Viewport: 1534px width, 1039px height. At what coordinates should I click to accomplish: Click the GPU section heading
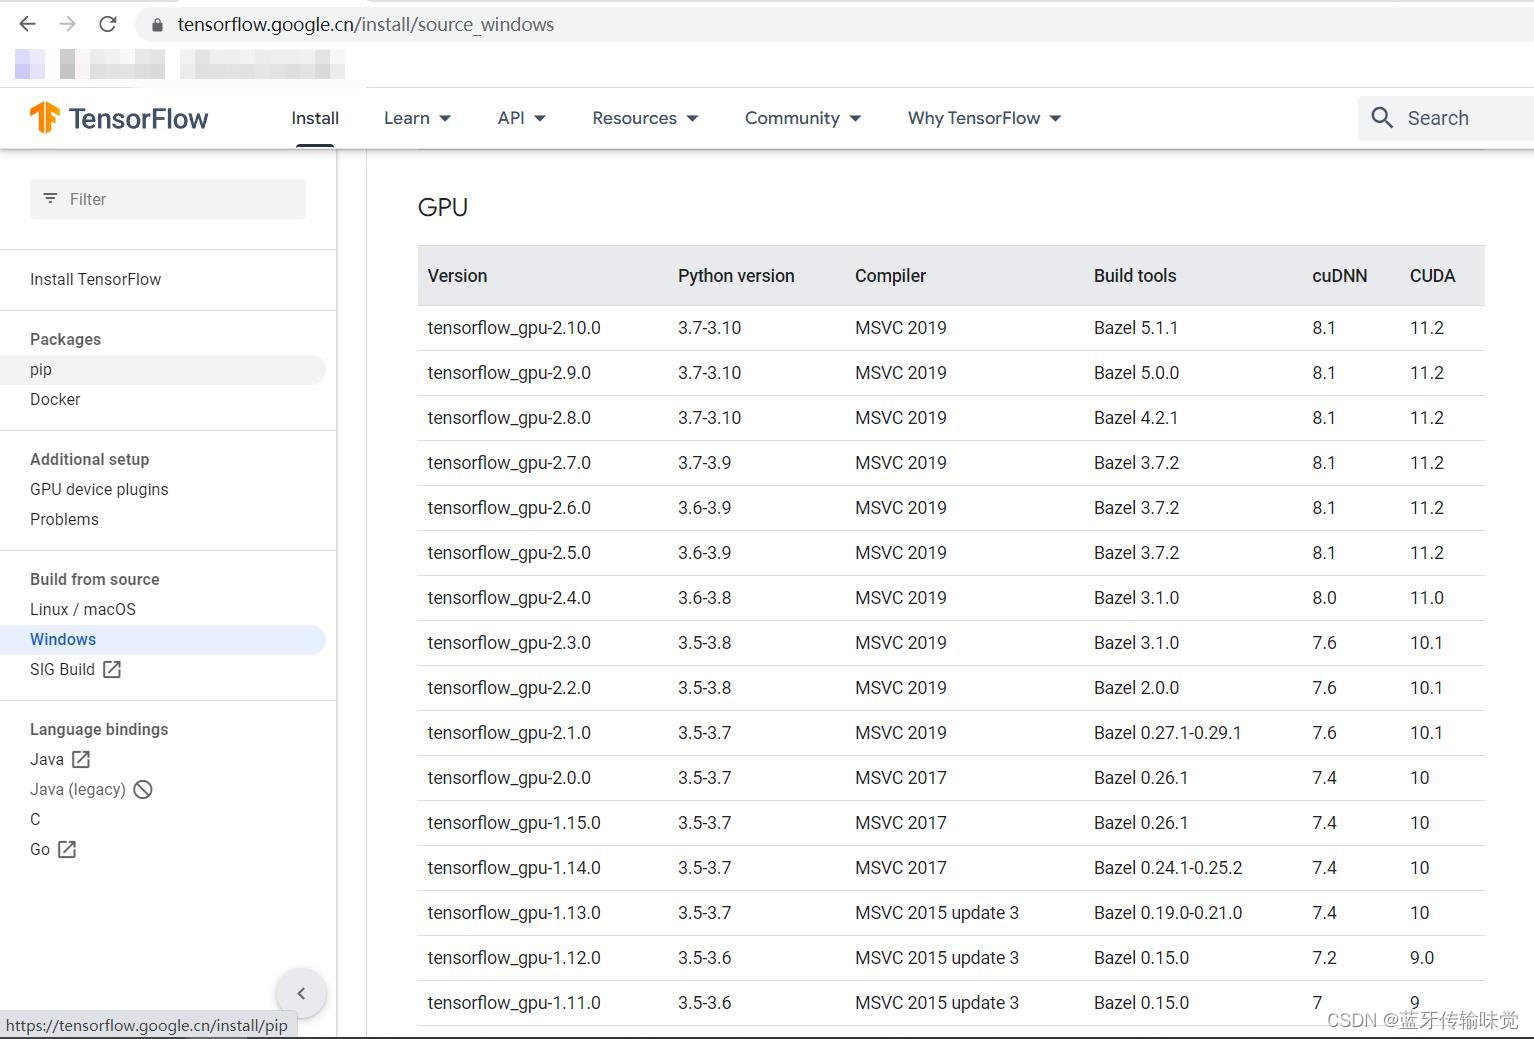[x=443, y=207]
